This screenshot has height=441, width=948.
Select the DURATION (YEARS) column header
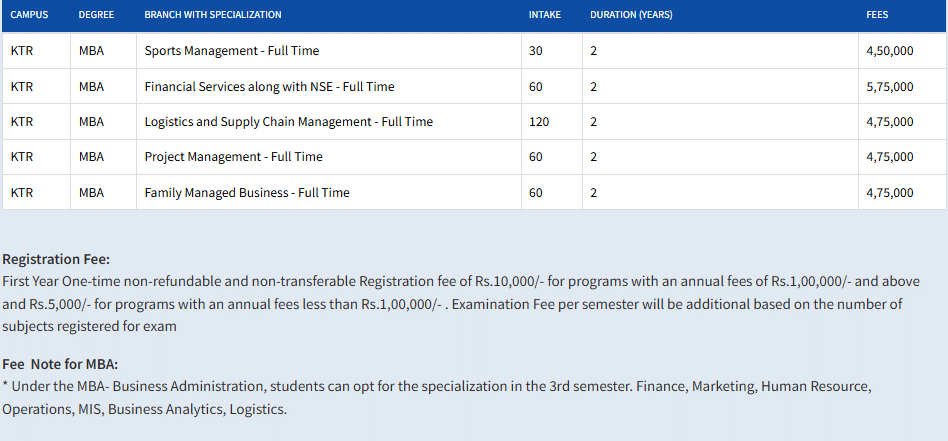tap(631, 15)
